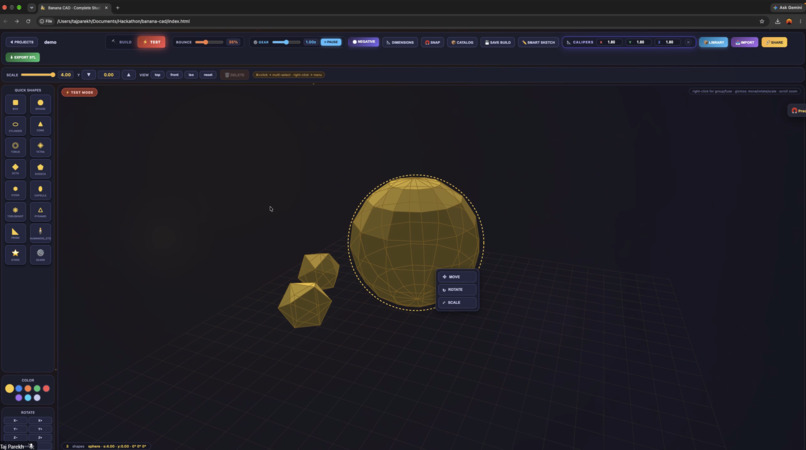Click the Calipers Z value field
This screenshot has width=806, height=450.
pyautogui.click(x=669, y=42)
